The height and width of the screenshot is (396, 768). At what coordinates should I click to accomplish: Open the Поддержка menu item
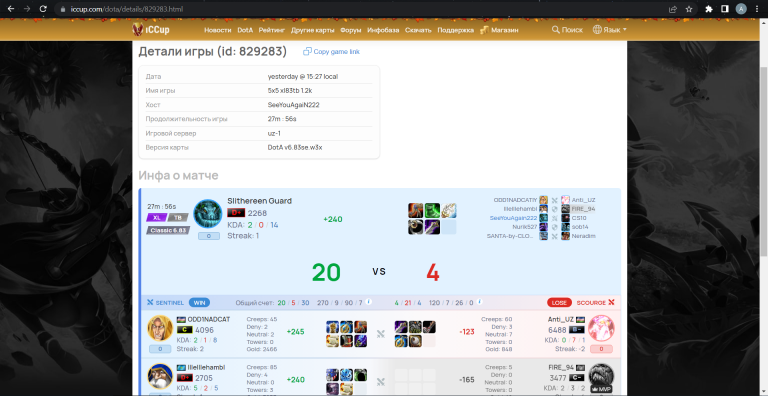coord(456,30)
